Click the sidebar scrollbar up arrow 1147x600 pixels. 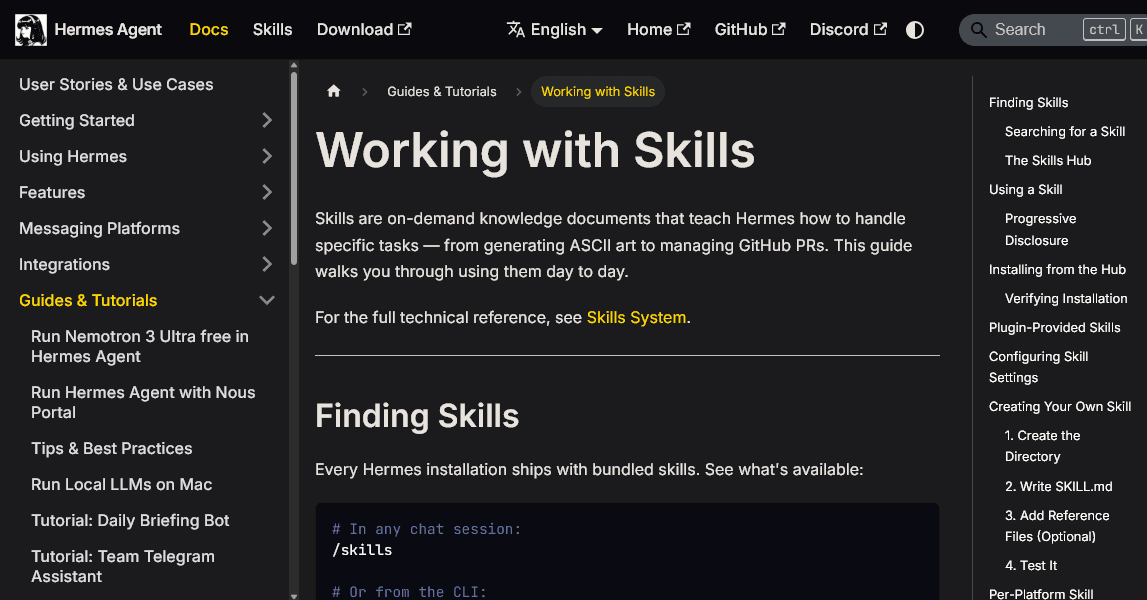tap(294, 65)
